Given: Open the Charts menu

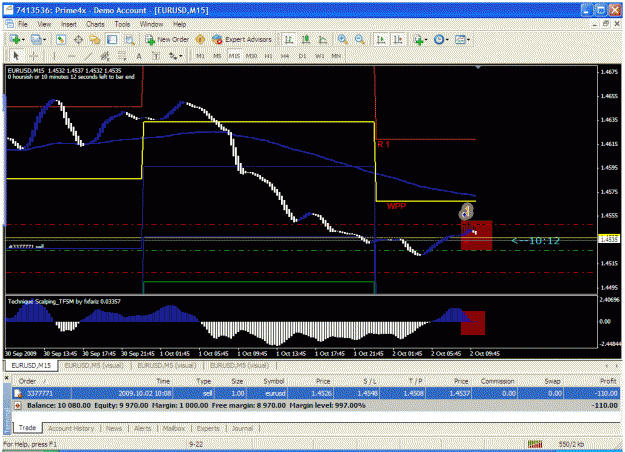Looking at the screenshot, I should pos(95,24).
